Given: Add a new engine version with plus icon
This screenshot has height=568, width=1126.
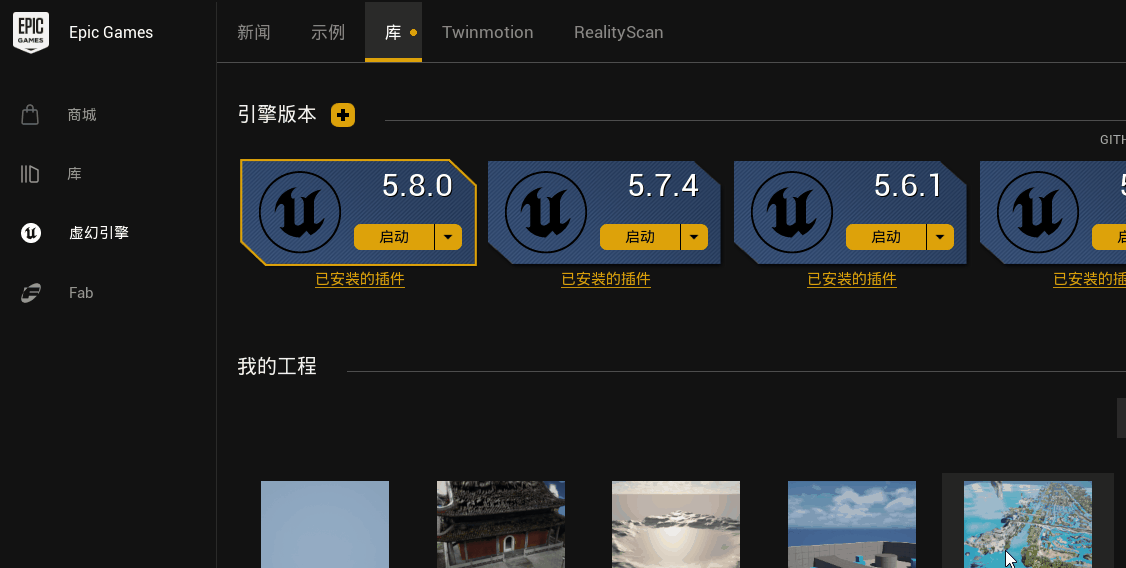Looking at the screenshot, I should pos(343,115).
